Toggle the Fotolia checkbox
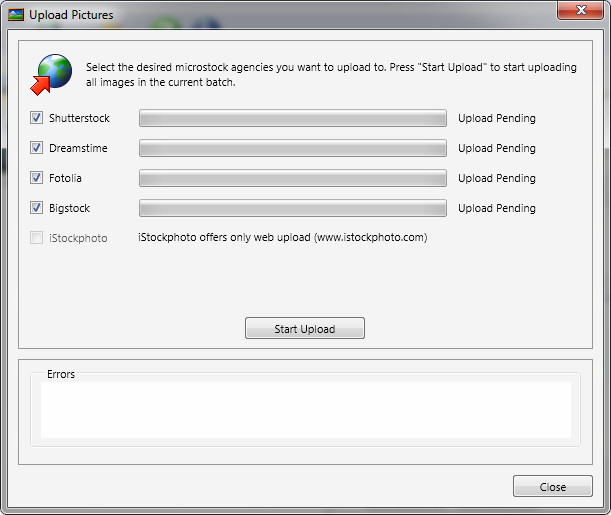The width and height of the screenshot is (611, 515). click(x=37, y=178)
